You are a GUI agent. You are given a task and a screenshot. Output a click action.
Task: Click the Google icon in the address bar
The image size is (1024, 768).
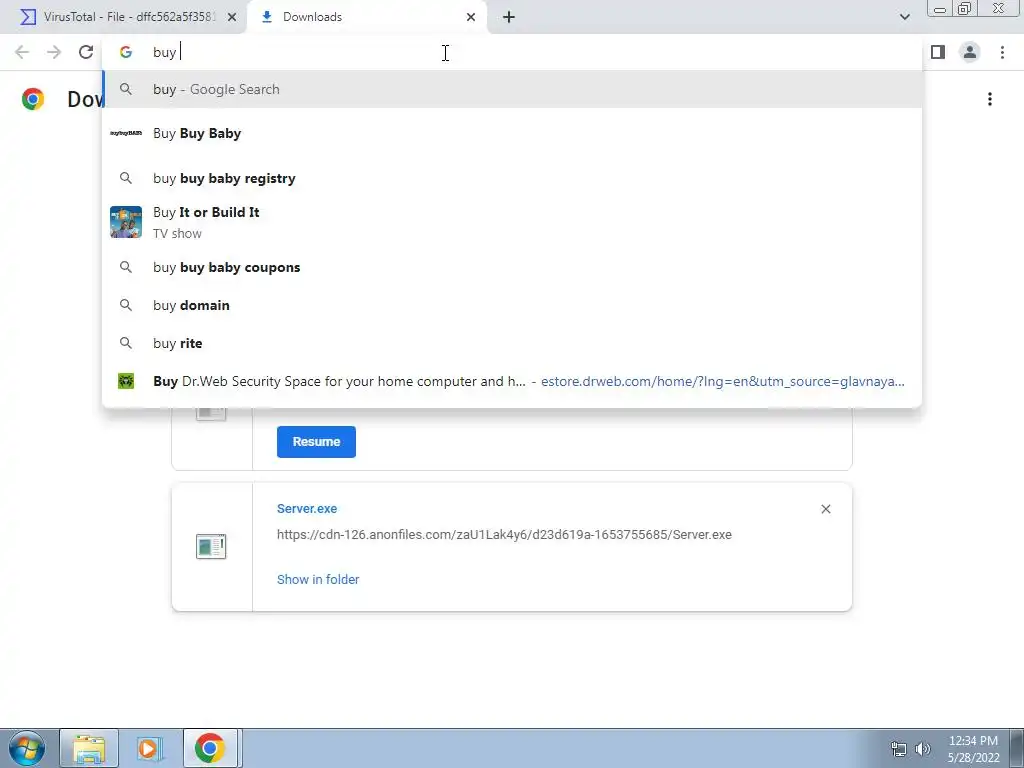pyautogui.click(x=126, y=52)
